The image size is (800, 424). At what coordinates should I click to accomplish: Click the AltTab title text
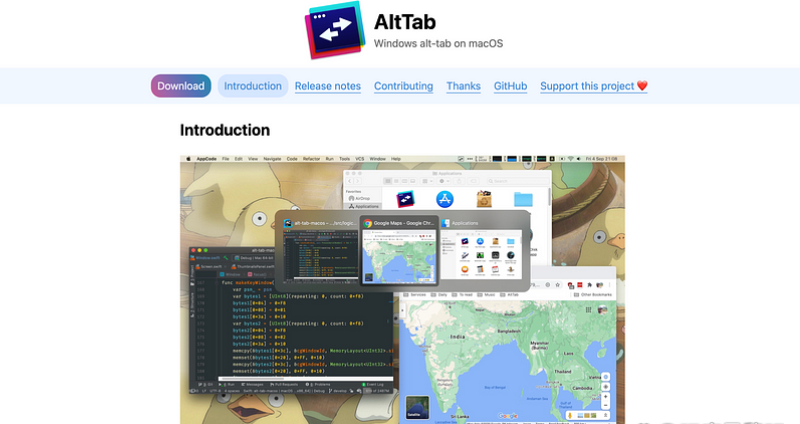pyautogui.click(x=405, y=22)
